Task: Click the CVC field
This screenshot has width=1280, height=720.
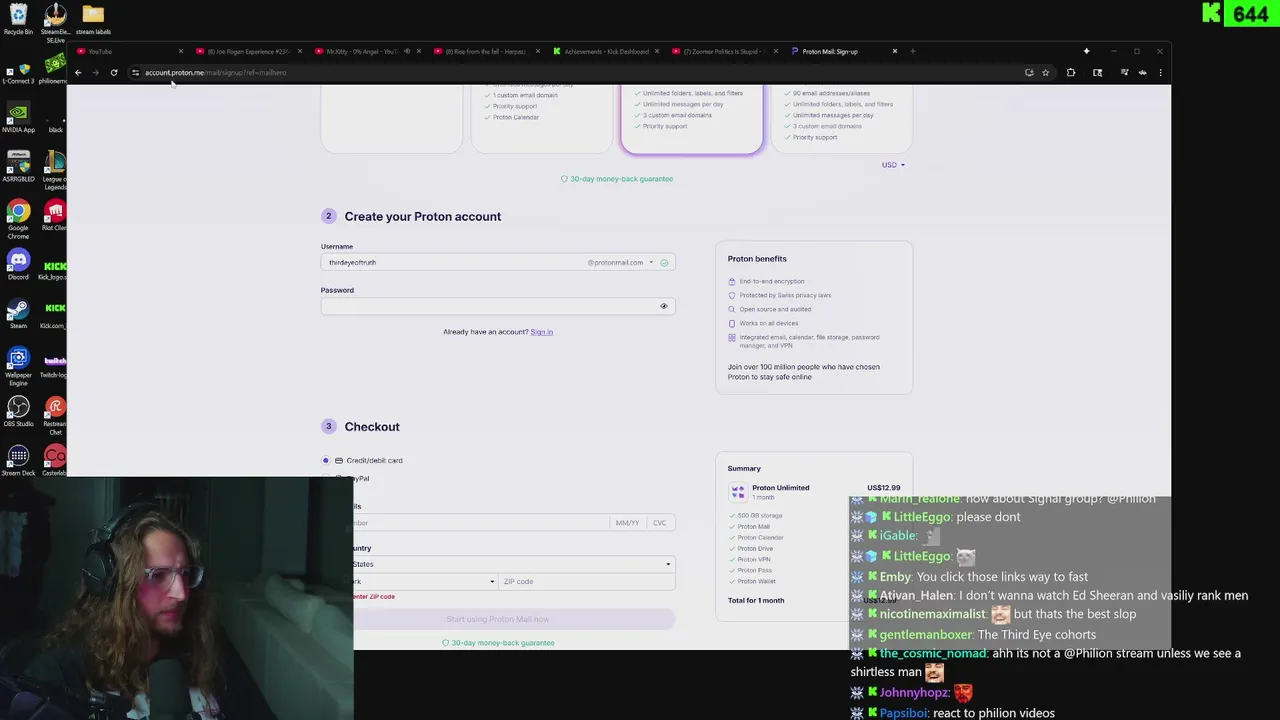Action: pos(659,523)
